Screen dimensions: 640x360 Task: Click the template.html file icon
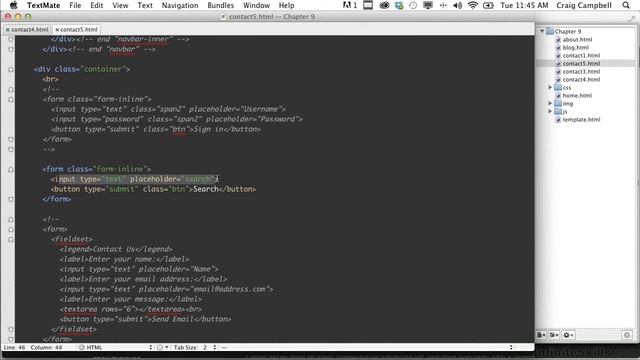[x=558, y=120]
